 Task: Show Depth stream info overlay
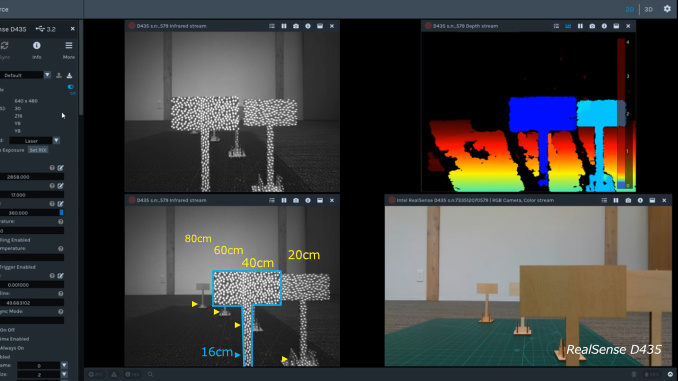tap(604, 26)
